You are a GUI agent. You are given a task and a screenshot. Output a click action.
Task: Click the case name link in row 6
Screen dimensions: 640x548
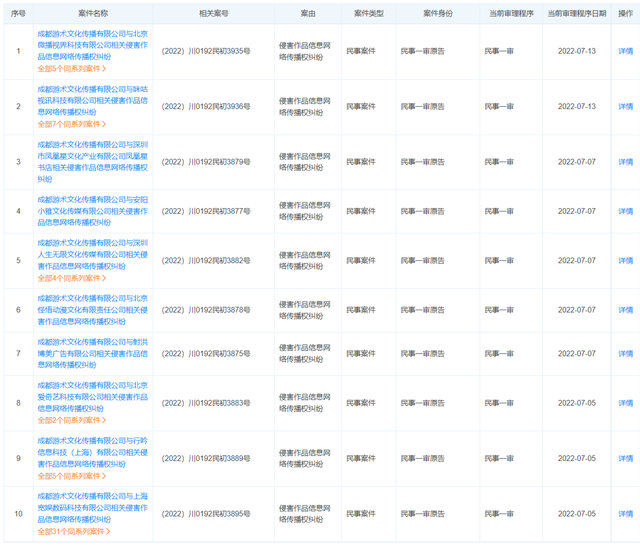93,310
